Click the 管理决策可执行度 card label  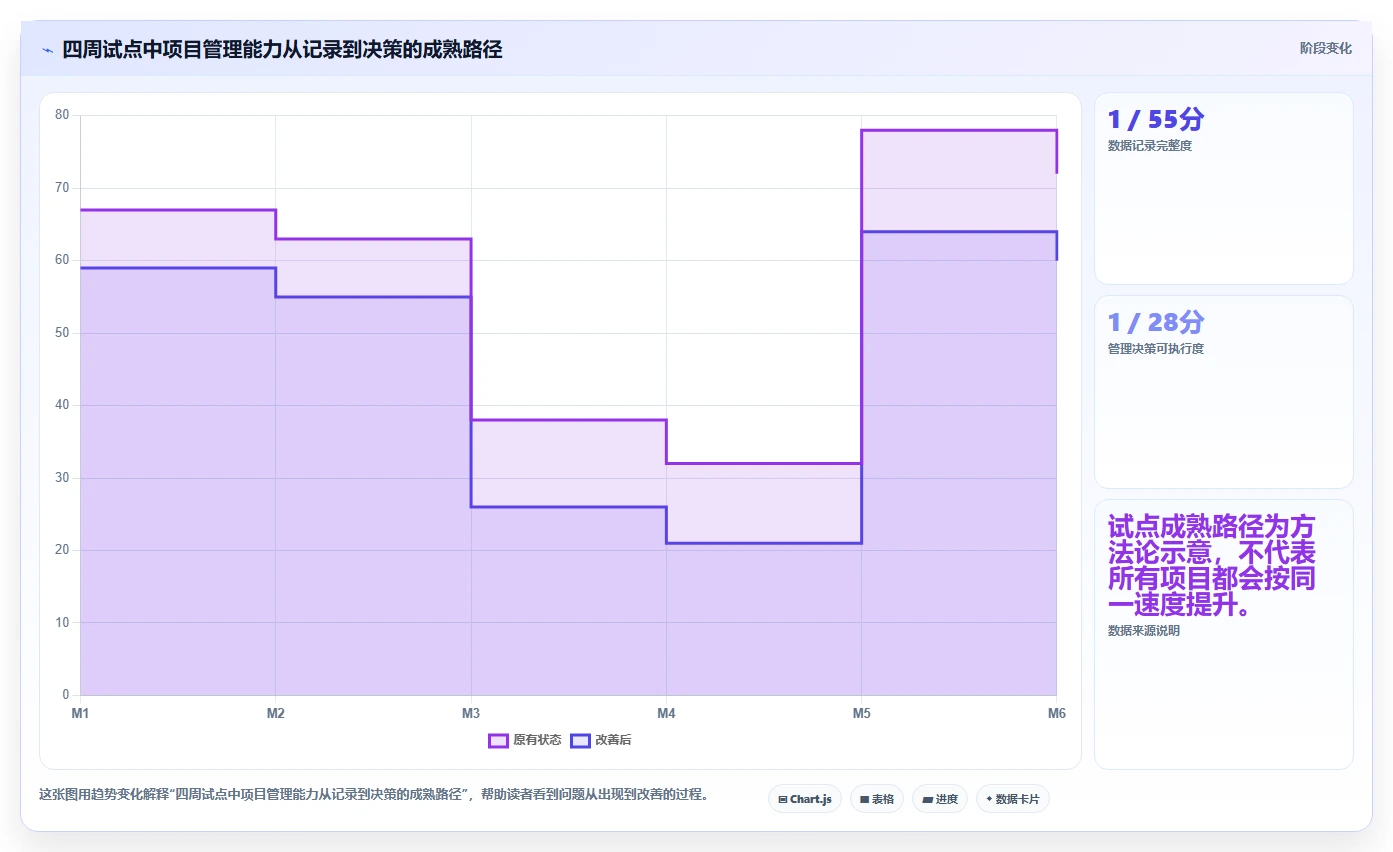click(1156, 349)
